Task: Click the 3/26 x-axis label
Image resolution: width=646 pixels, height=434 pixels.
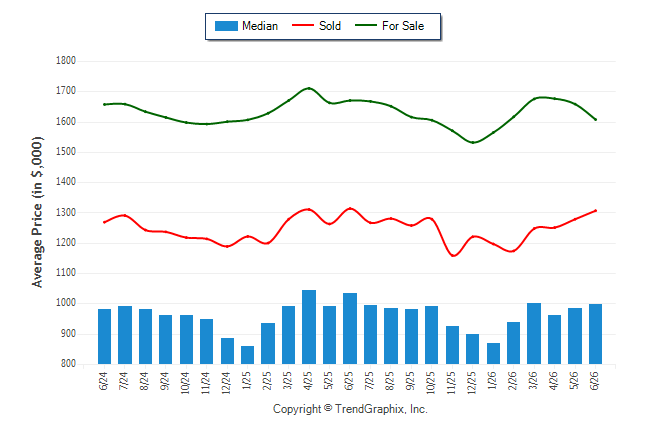Action: [x=534, y=381]
